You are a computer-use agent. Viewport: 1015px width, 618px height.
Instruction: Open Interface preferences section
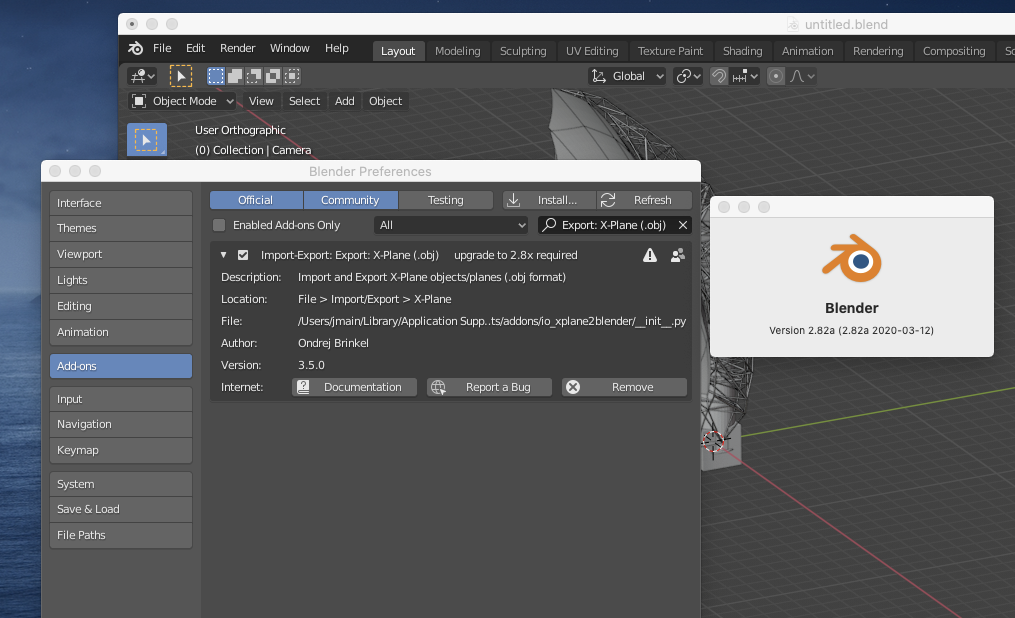coord(121,203)
